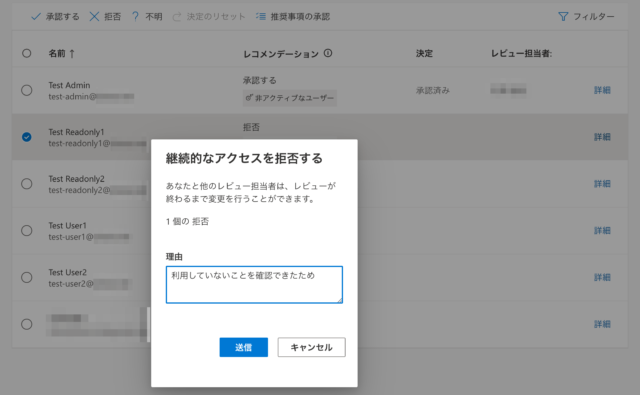Click the キャンセル button in dialog
Image resolution: width=640 pixels, height=395 pixels.
pos(311,347)
